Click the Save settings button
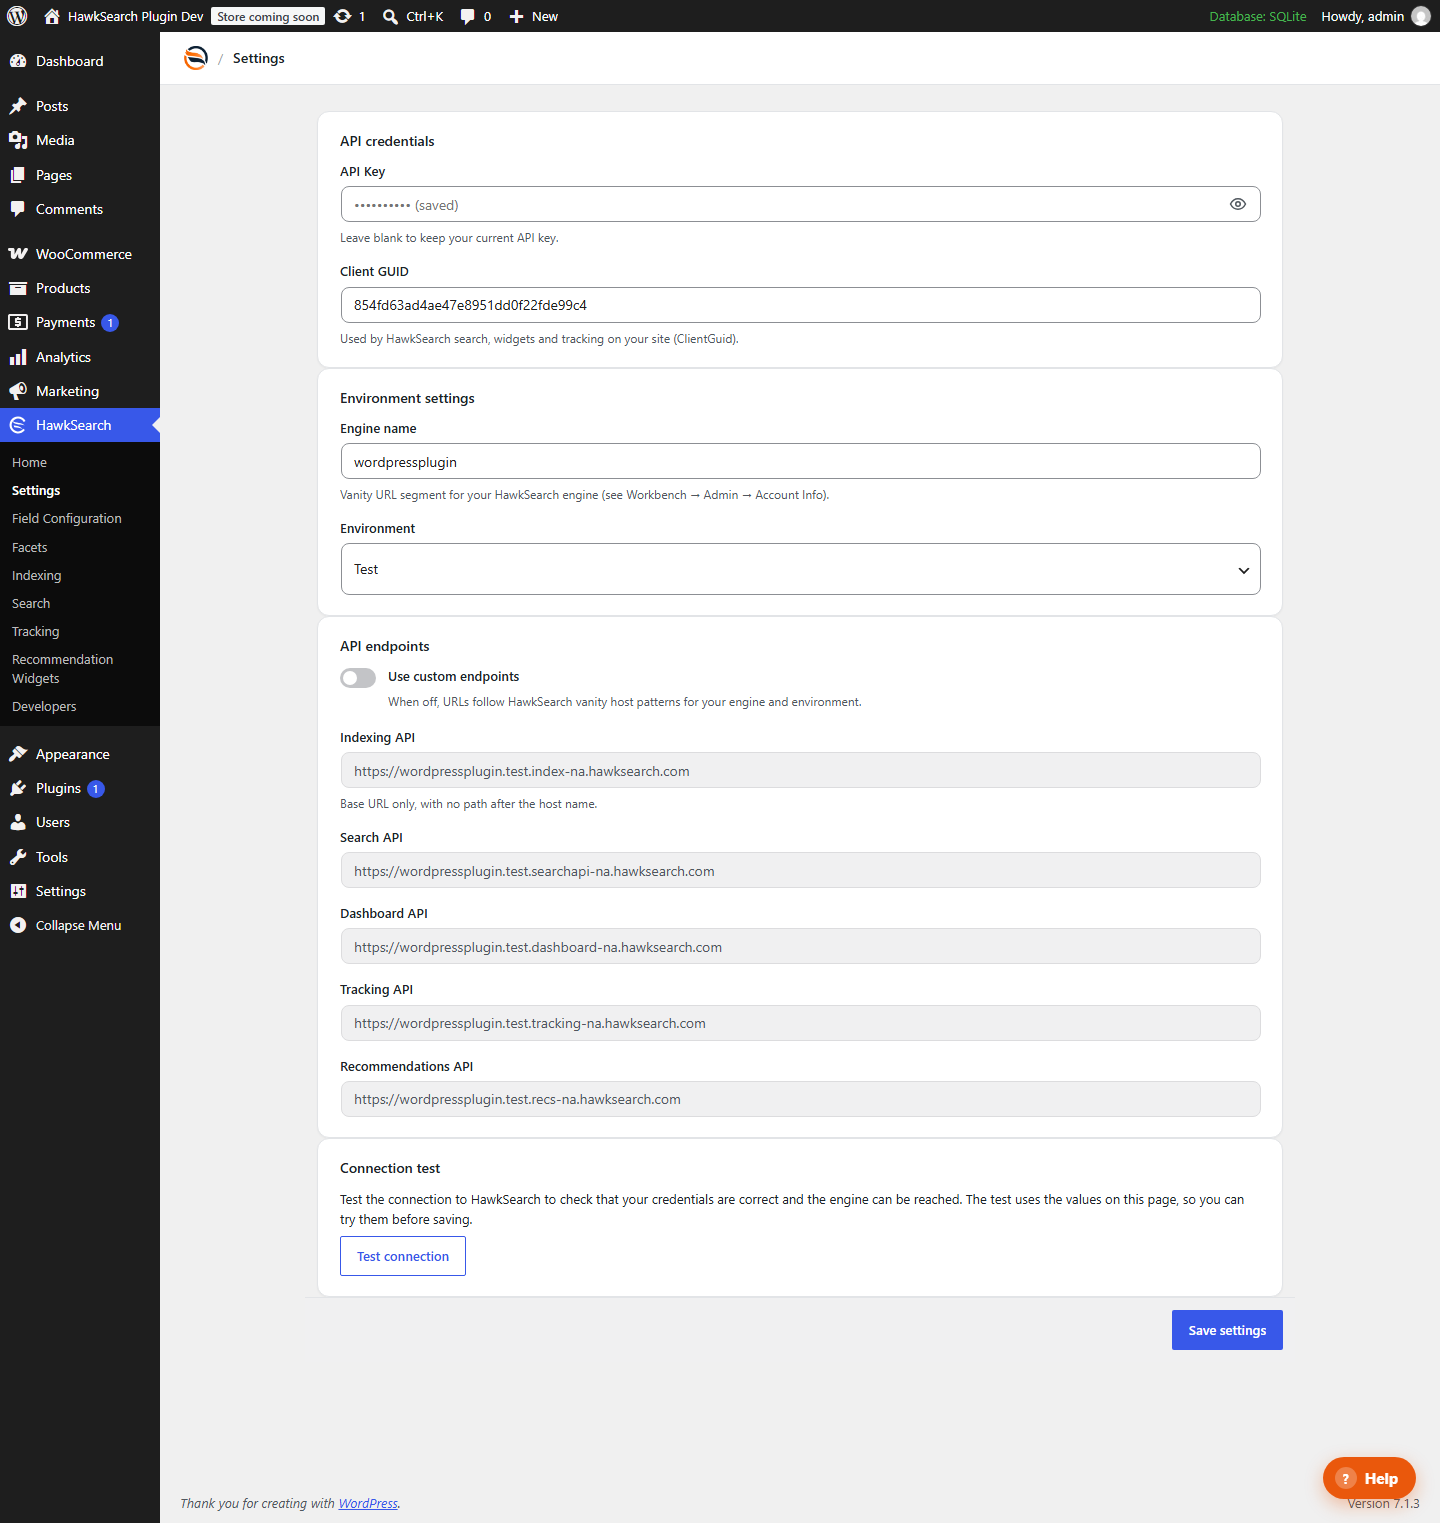This screenshot has height=1523, width=1440. click(x=1227, y=1330)
